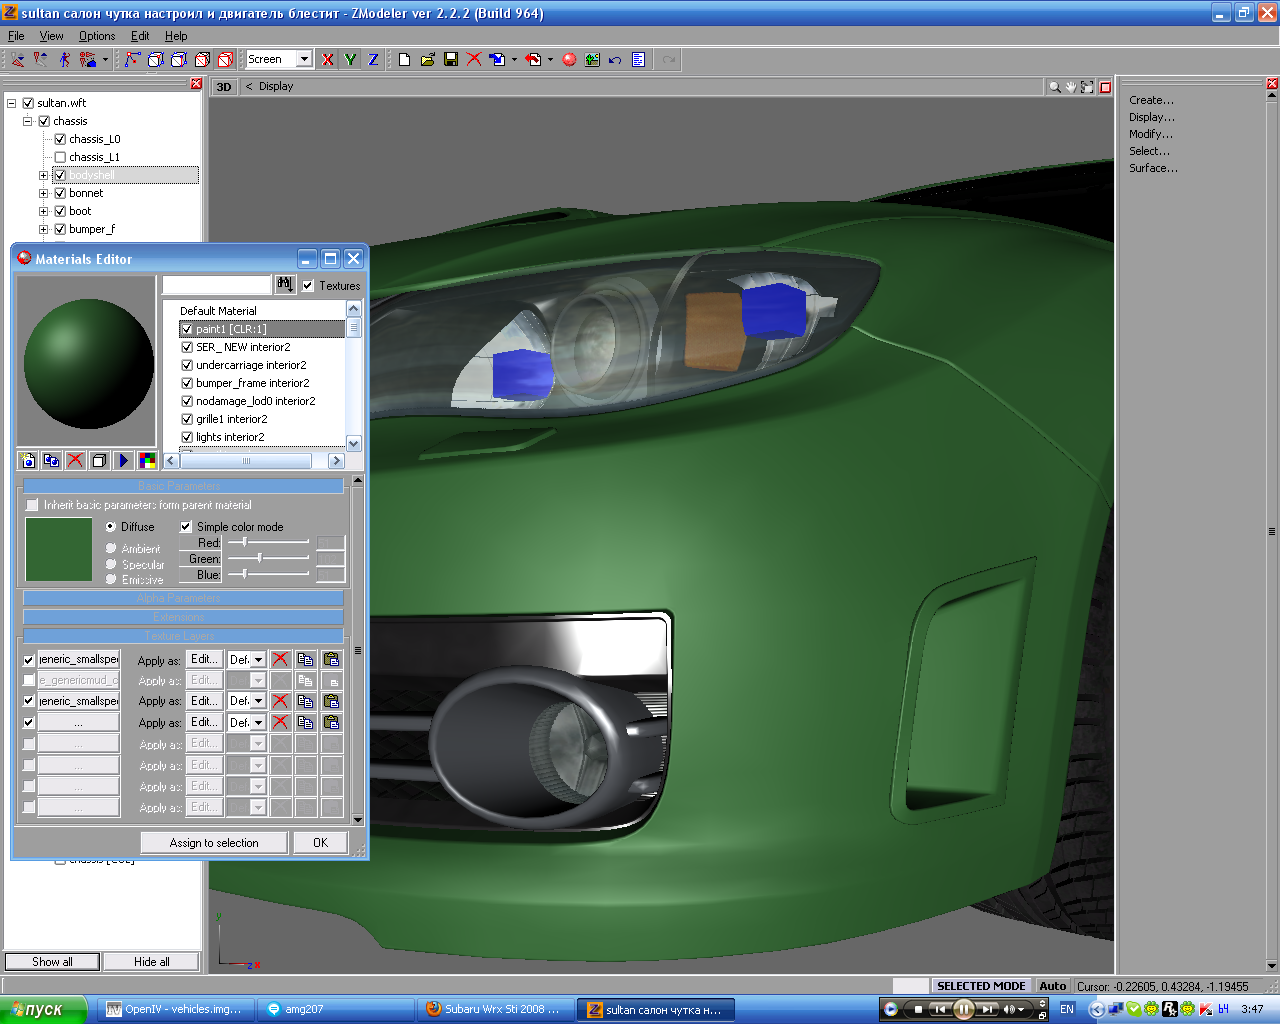
Task: Toggle the X axis constraint
Action: (x=327, y=60)
